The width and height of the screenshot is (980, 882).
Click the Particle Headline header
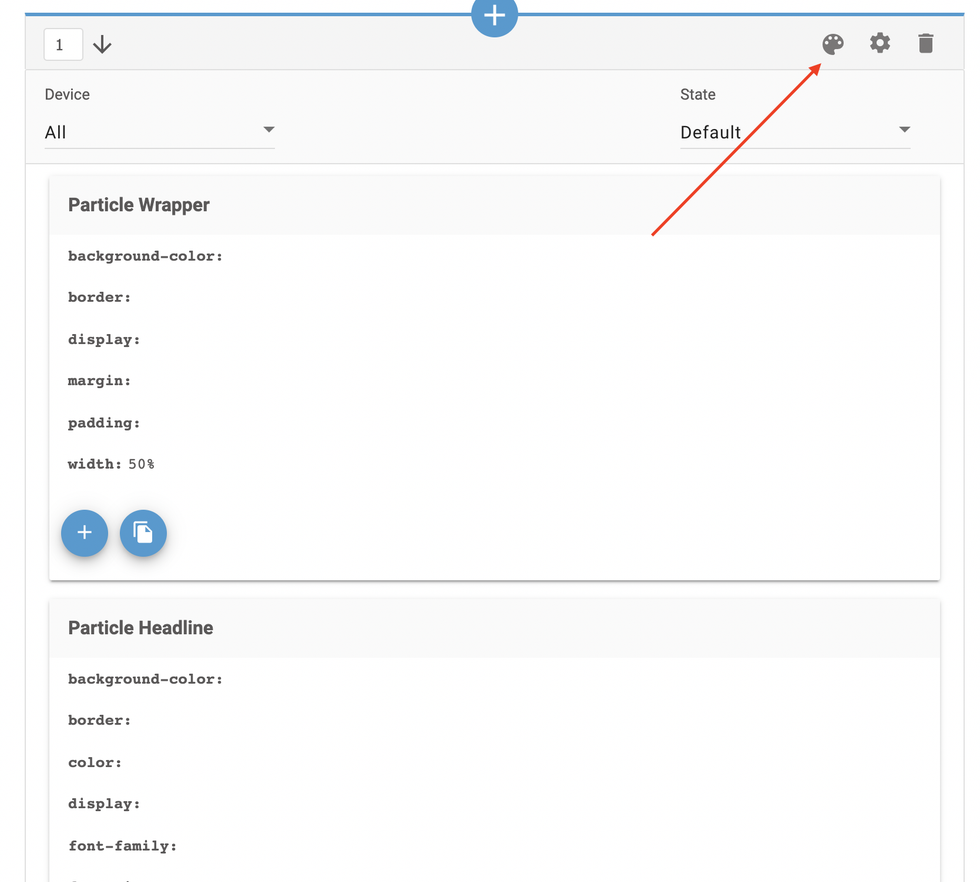(x=141, y=628)
